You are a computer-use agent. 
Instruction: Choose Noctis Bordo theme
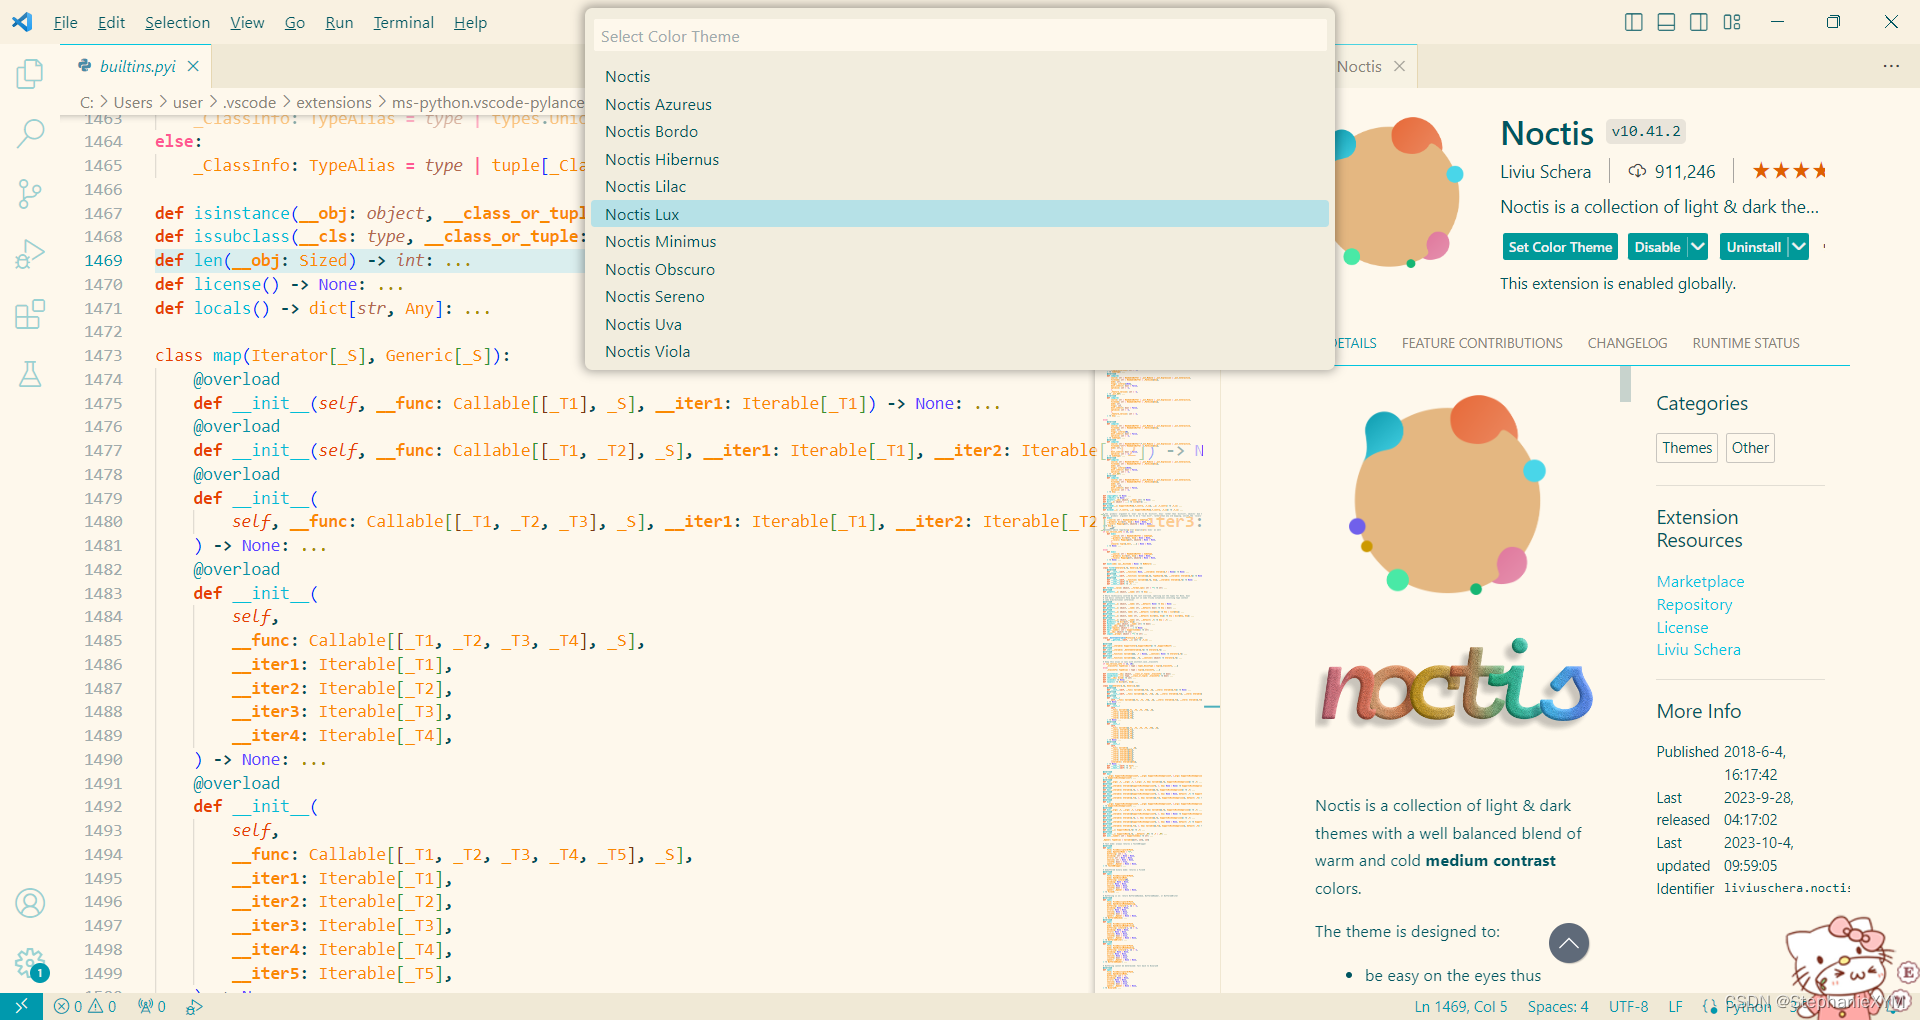960,132
